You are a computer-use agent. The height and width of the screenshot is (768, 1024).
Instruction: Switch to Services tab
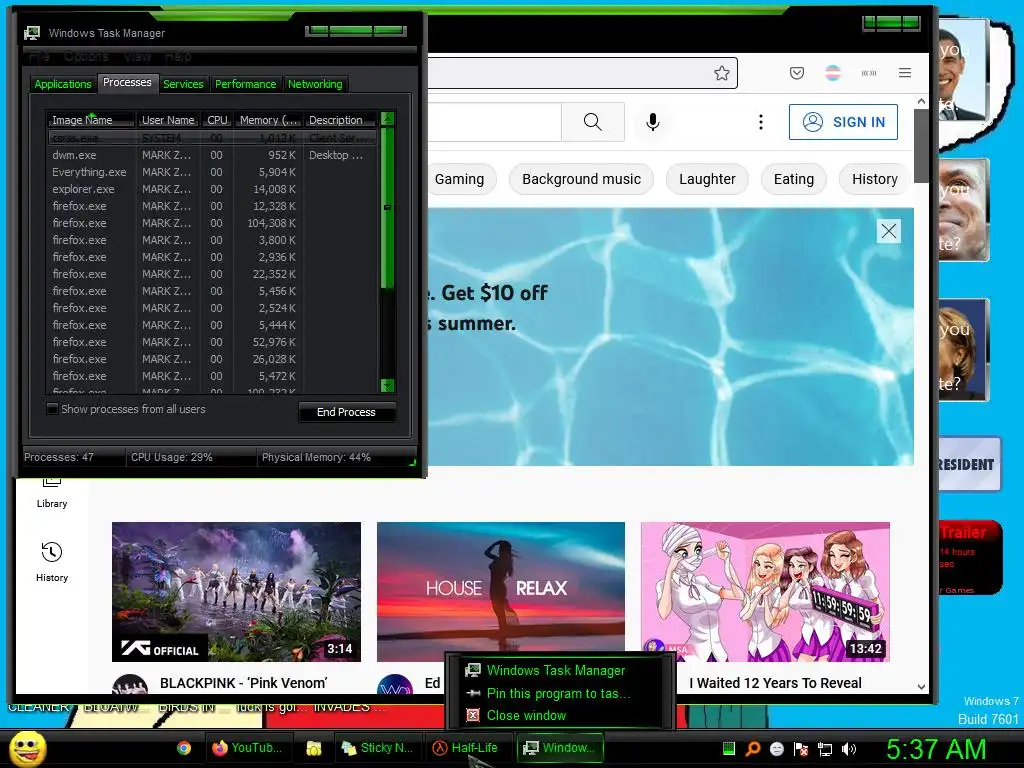183,84
